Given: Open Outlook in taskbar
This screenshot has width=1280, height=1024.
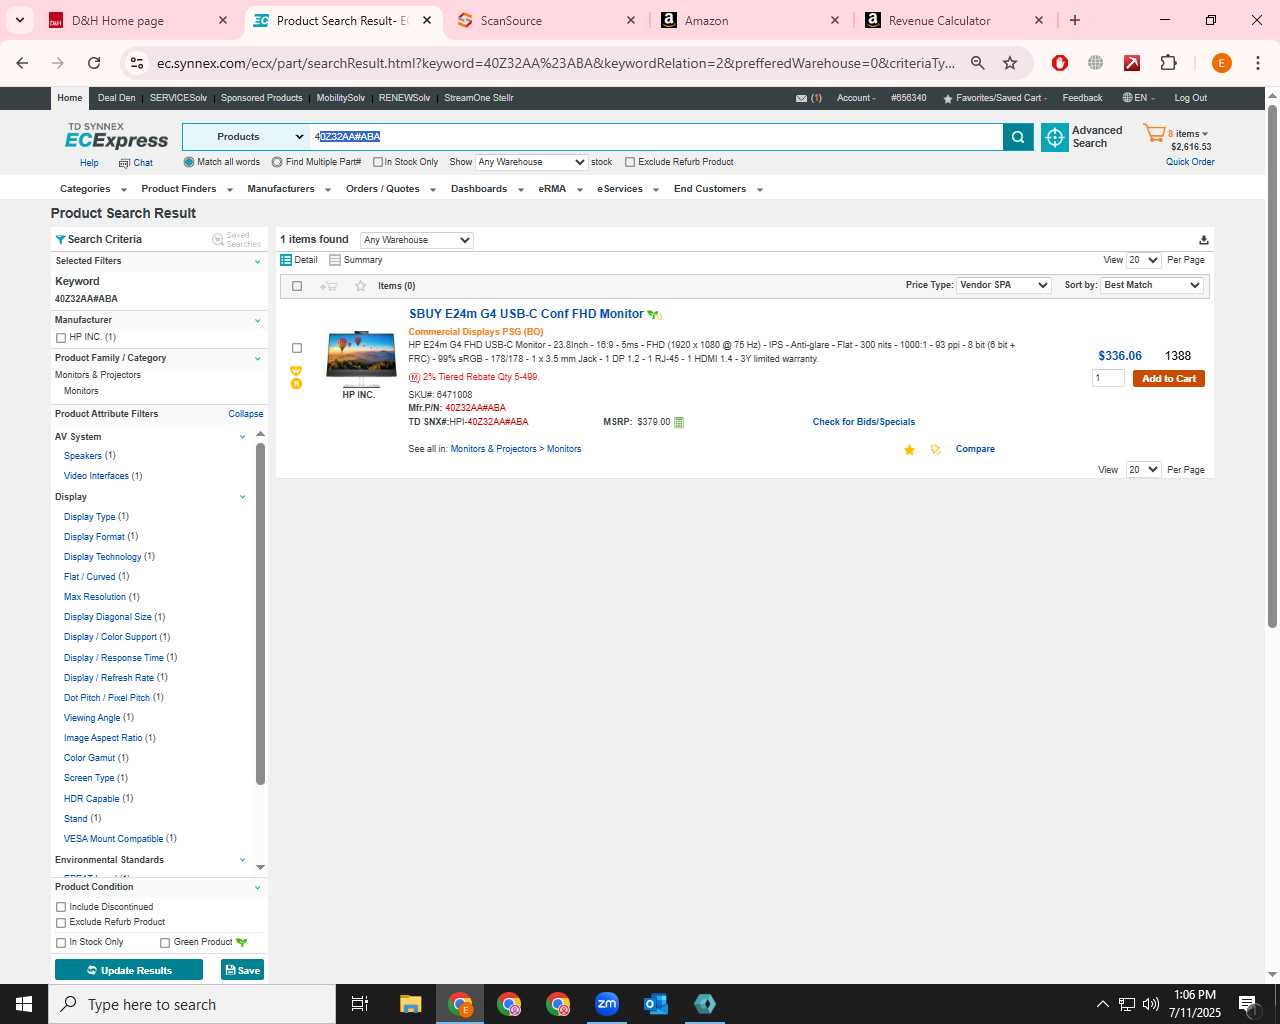Looking at the screenshot, I should pyautogui.click(x=656, y=1004).
